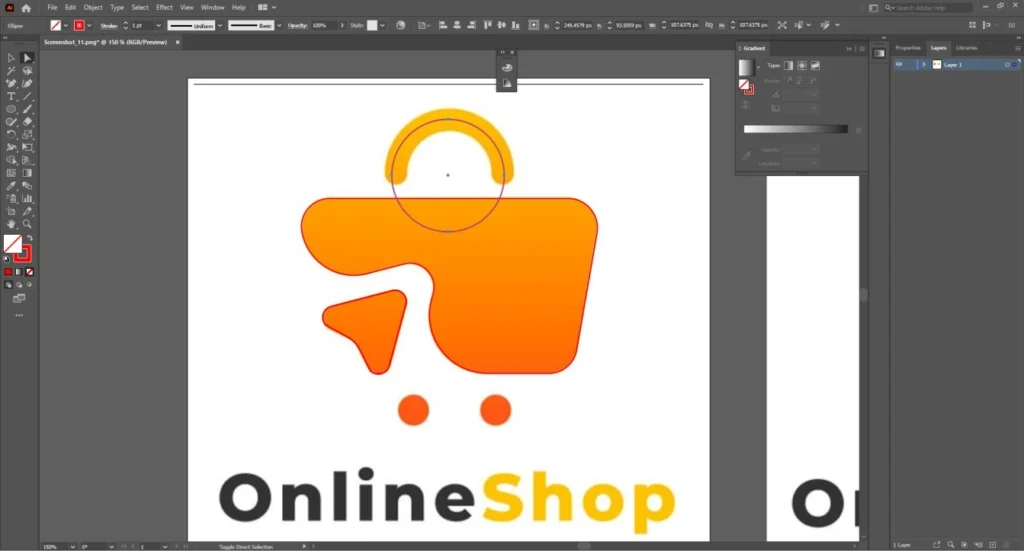Viewport: 1024px width, 551px height.
Task: Select the Curvature tool
Action: click(27, 84)
